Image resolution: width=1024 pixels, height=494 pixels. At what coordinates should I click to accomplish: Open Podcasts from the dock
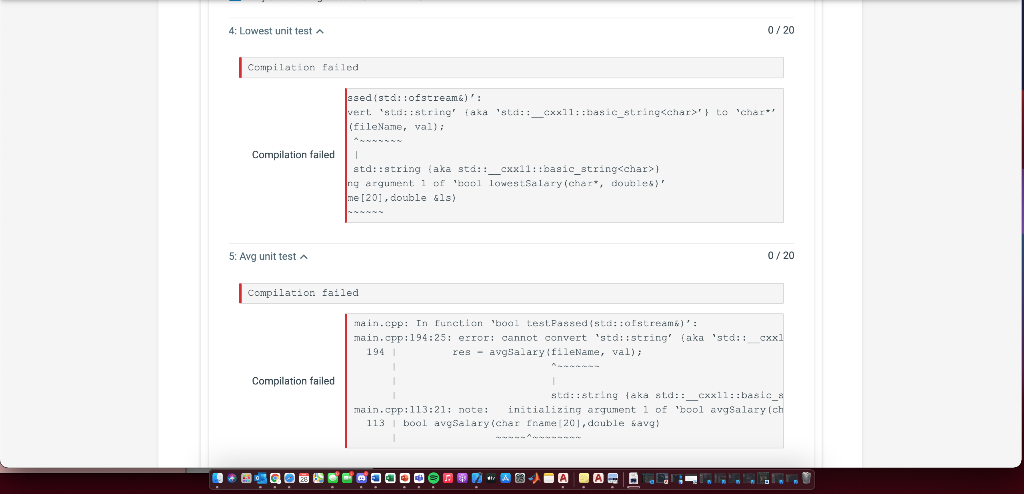click(x=462, y=478)
